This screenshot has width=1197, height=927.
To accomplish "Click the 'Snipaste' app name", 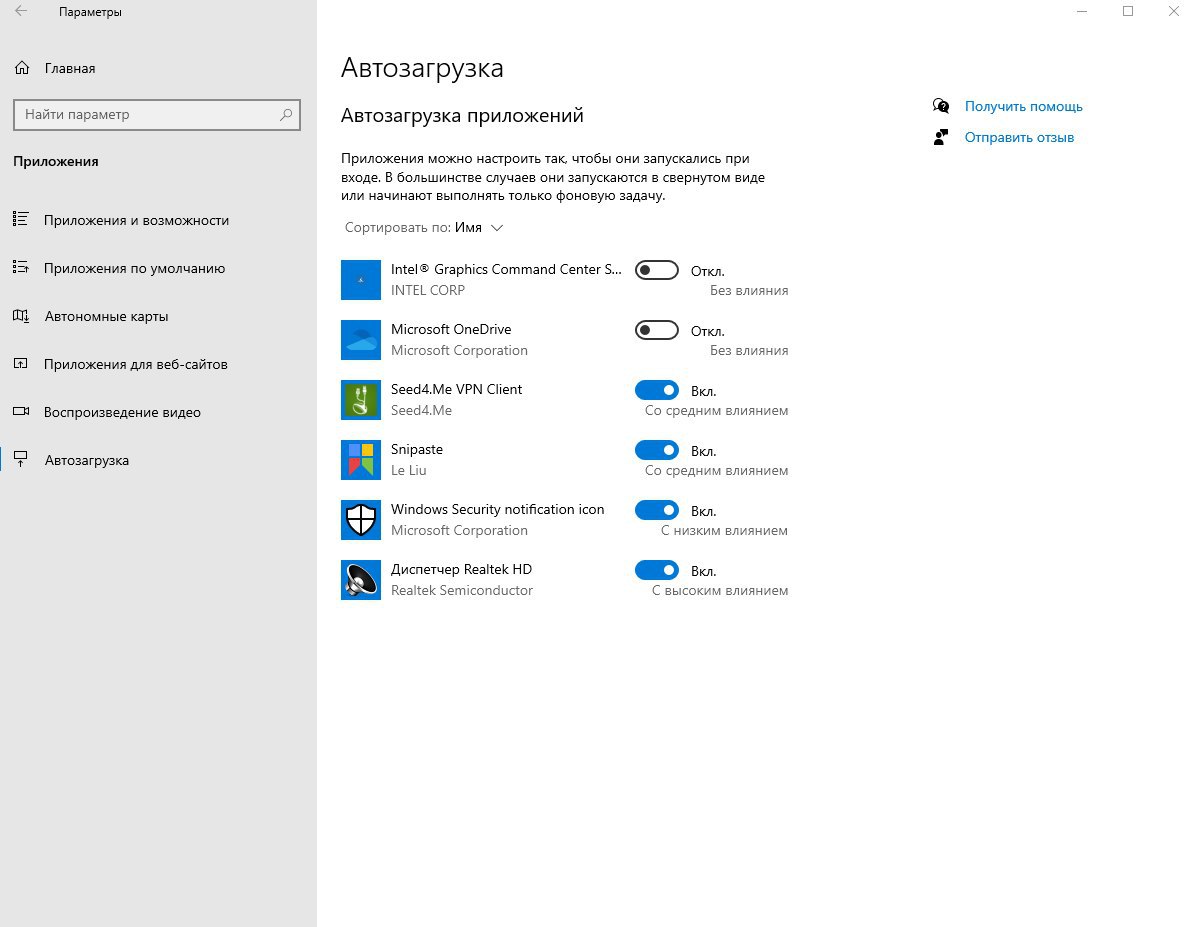I will tap(417, 449).
